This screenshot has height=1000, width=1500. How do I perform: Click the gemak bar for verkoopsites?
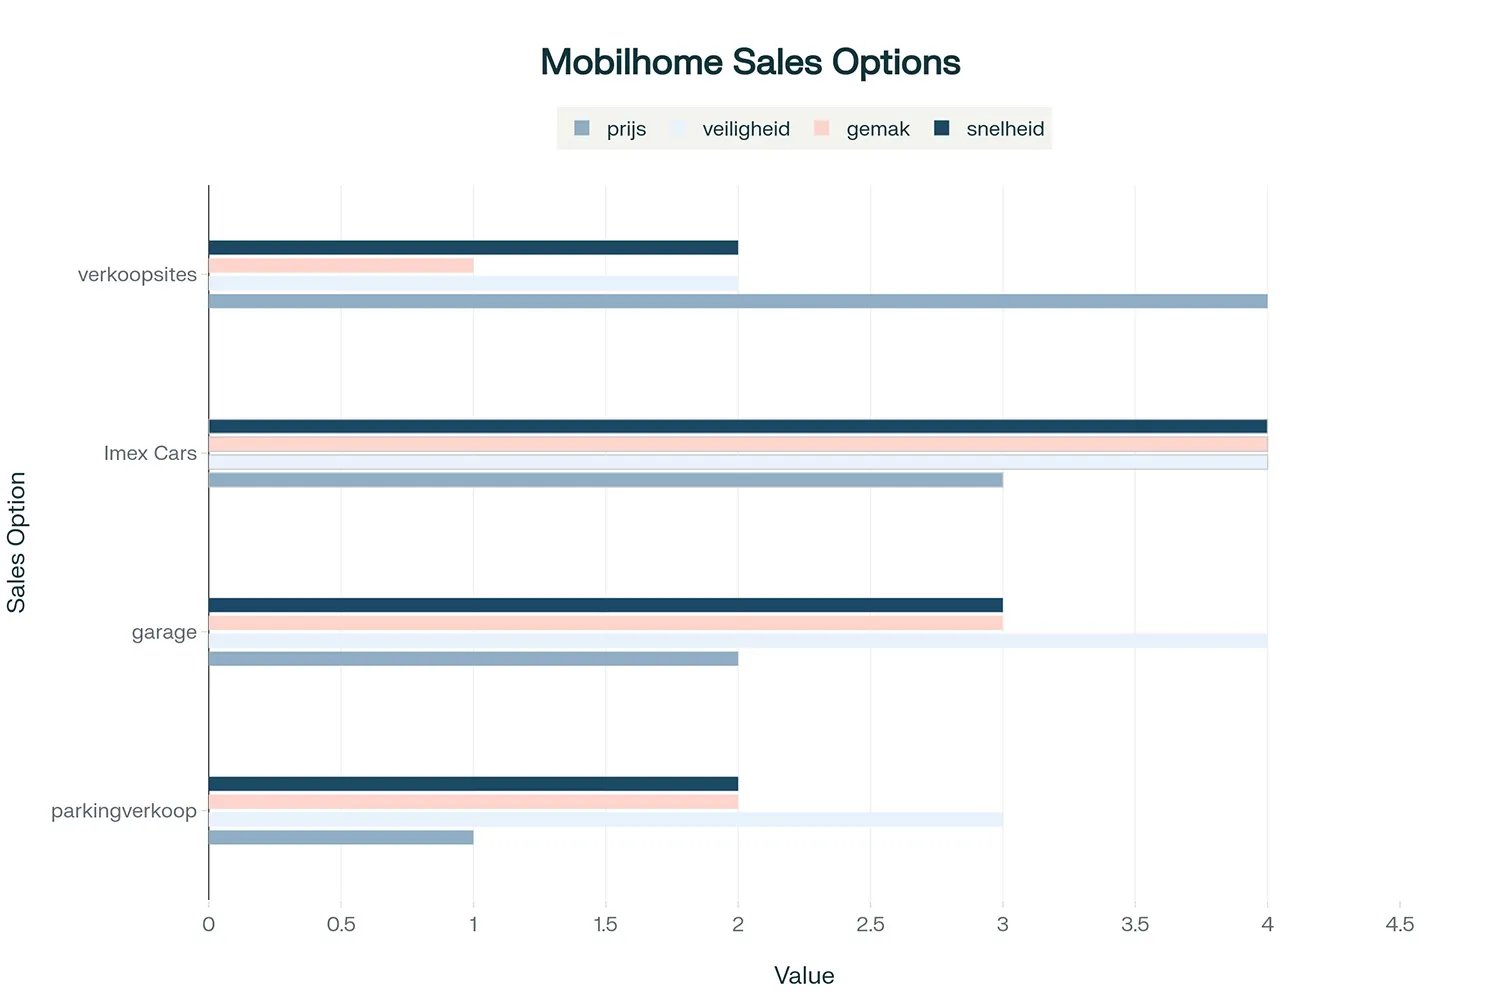pos(341,266)
